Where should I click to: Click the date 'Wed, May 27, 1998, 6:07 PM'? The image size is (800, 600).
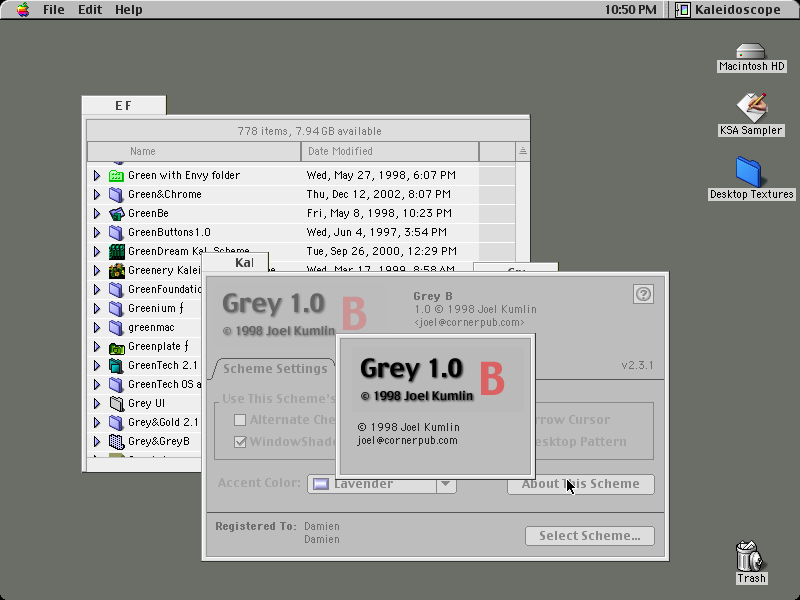pyautogui.click(x=381, y=176)
